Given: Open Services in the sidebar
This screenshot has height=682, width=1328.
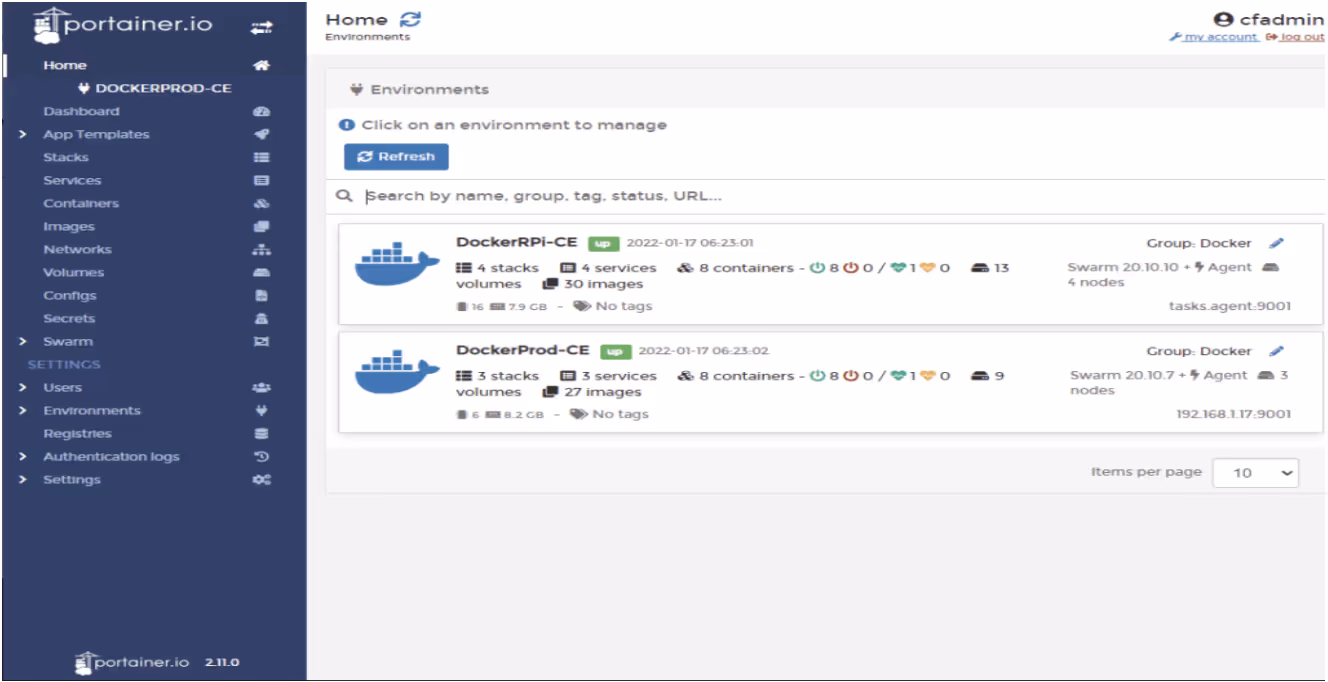Looking at the screenshot, I should click(x=72, y=181).
